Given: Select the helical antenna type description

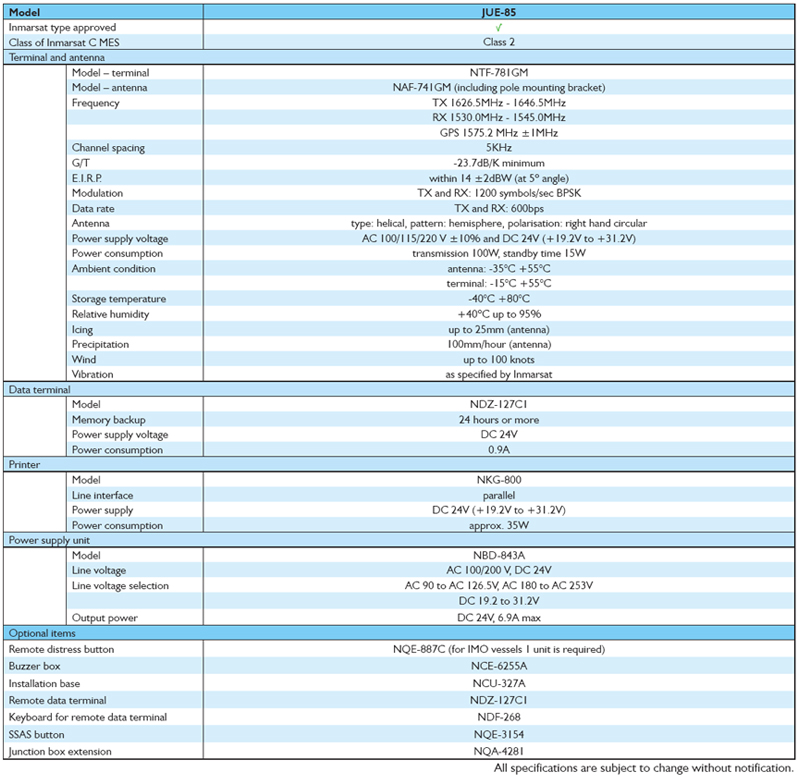Looking at the screenshot, I should point(498,223).
